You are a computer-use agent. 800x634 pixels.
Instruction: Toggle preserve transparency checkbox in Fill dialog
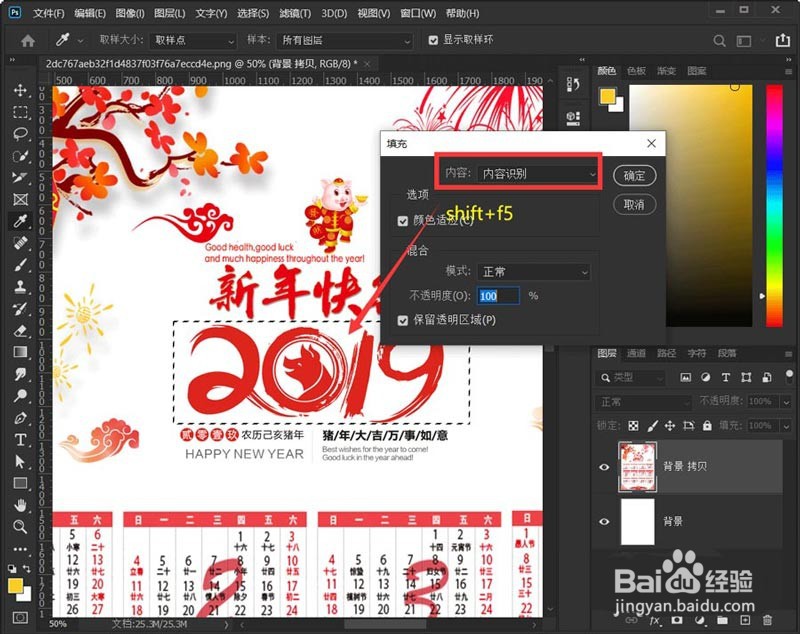(403, 320)
